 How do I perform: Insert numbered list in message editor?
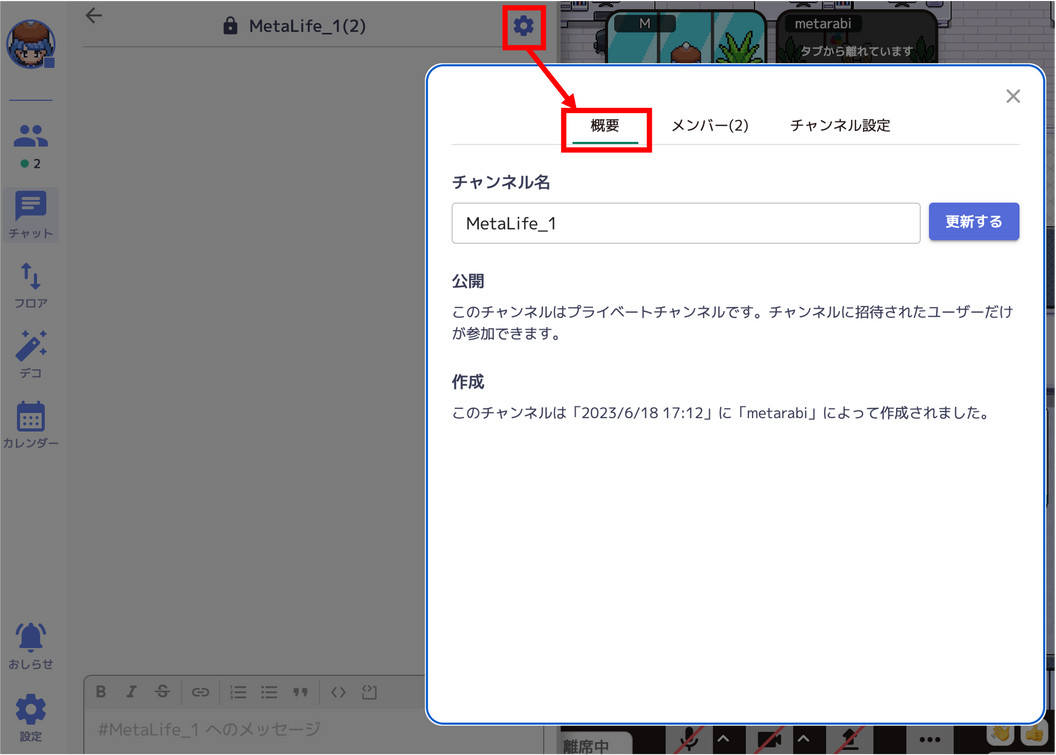pyautogui.click(x=238, y=692)
